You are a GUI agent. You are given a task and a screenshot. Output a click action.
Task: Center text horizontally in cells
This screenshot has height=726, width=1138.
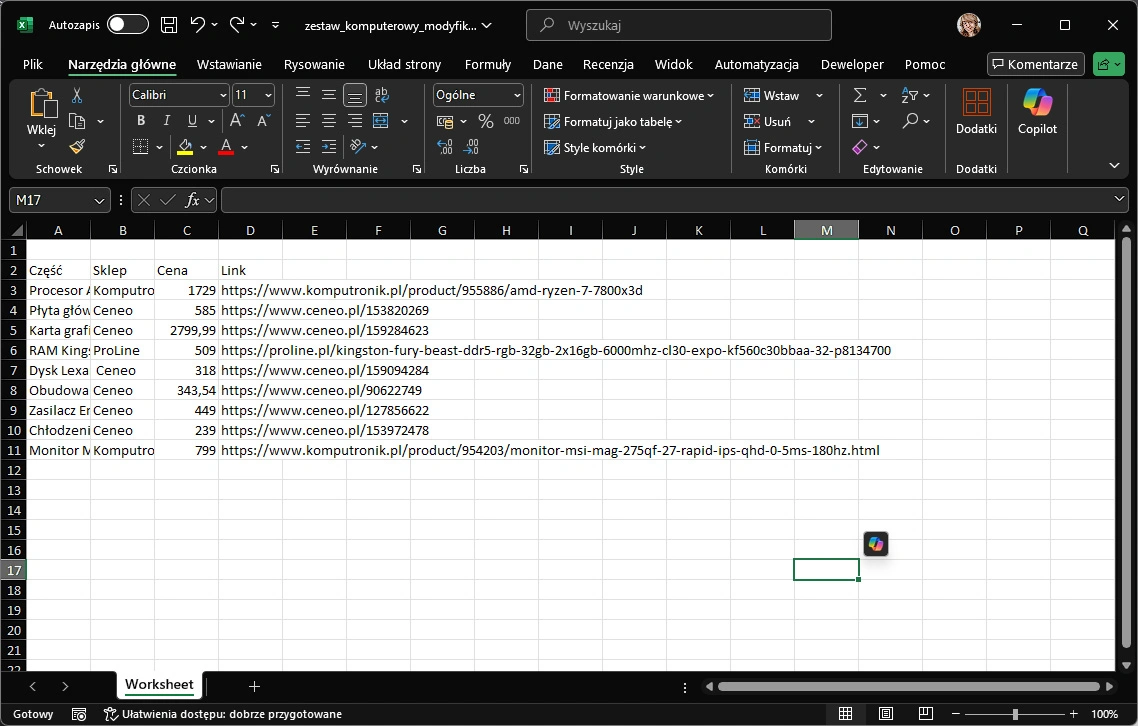tap(329, 121)
